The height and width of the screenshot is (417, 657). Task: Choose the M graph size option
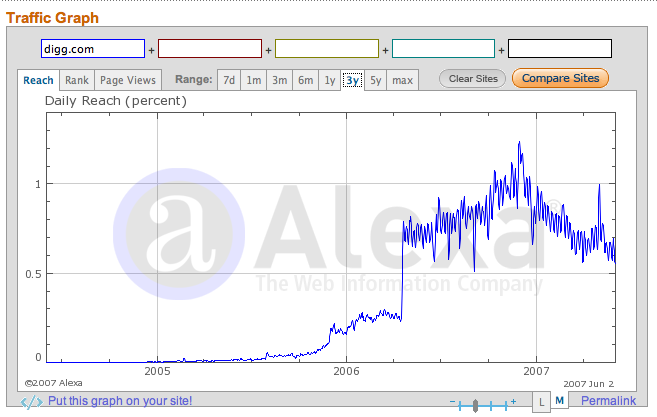pos(559,401)
